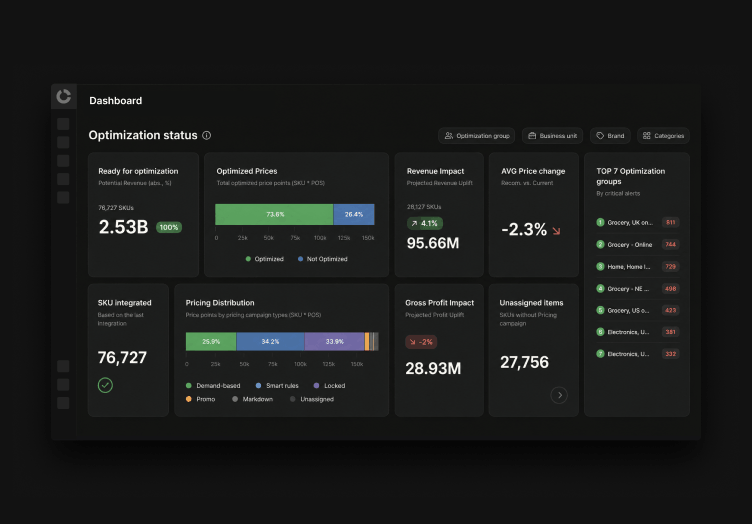This screenshot has width=752, height=524.
Task: Click the green 25.9% Demand-based segment
Action: (x=211, y=341)
